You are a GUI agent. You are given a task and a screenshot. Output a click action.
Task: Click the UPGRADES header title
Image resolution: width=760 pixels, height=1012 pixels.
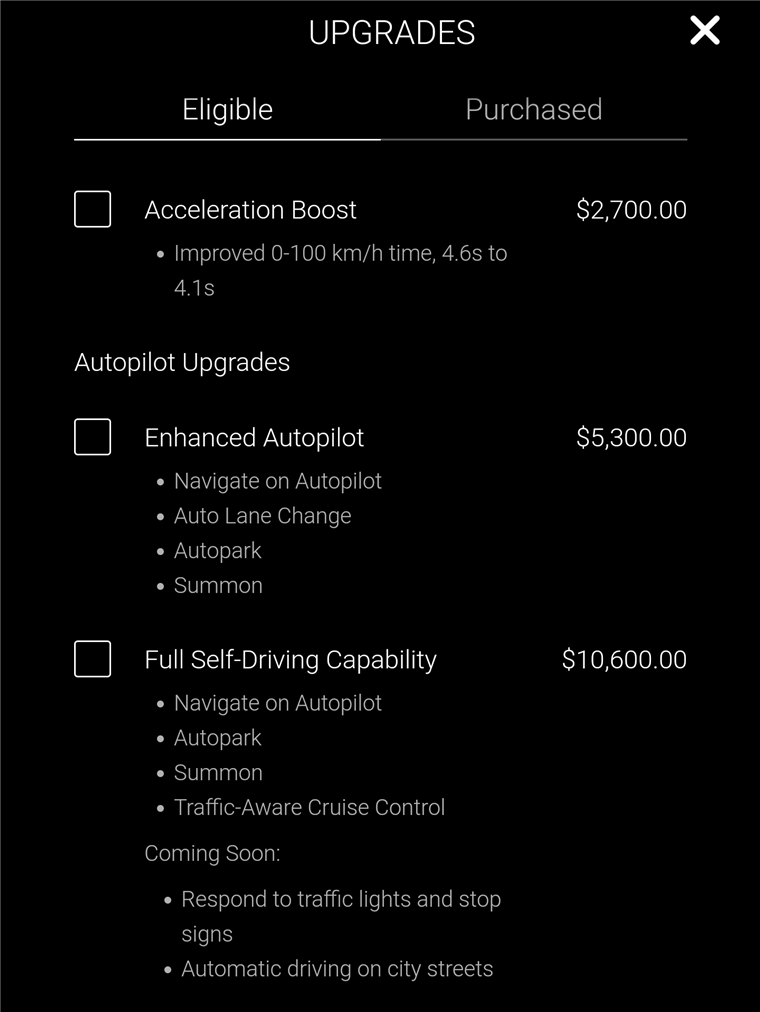click(x=391, y=33)
